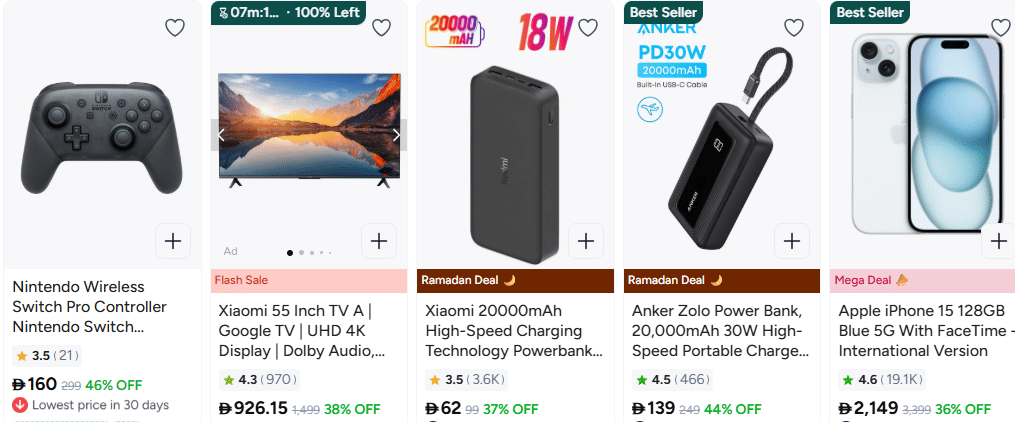Favorite the Xiaomi 20000mAh power bank
The width and height of the screenshot is (1015, 422).
pyautogui.click(x=588, y=28)
